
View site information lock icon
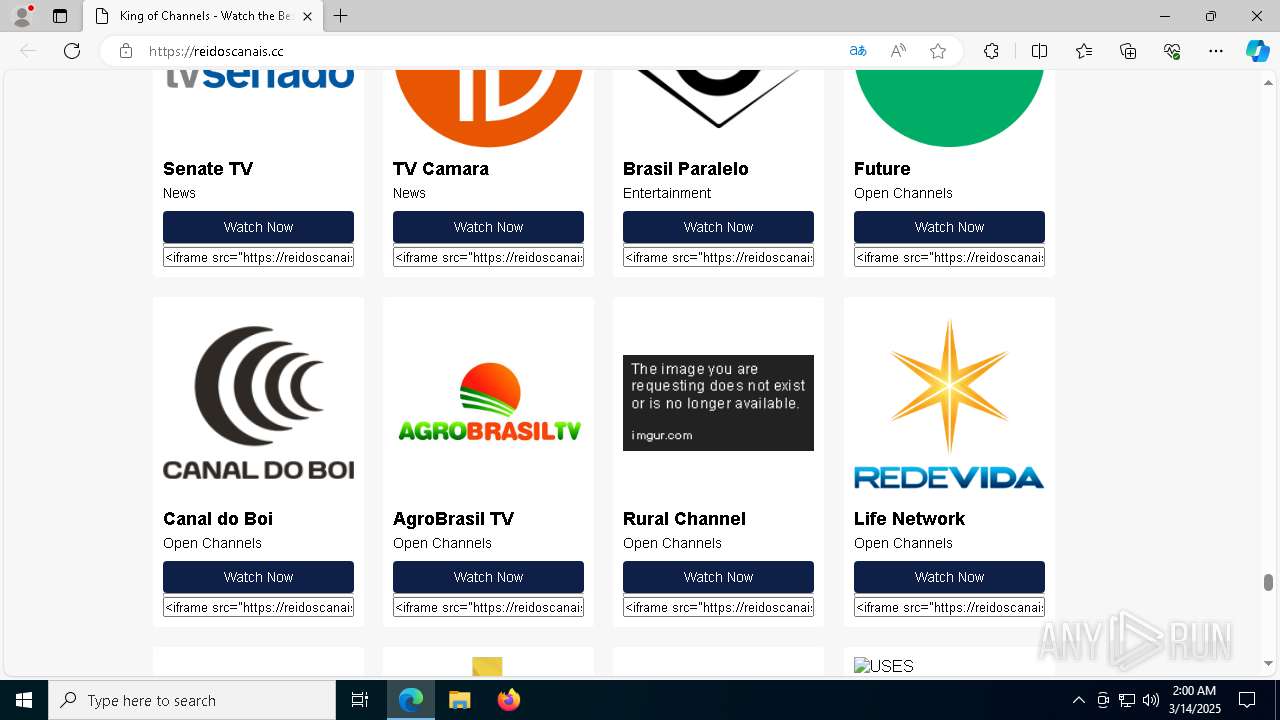pos(126,51)
